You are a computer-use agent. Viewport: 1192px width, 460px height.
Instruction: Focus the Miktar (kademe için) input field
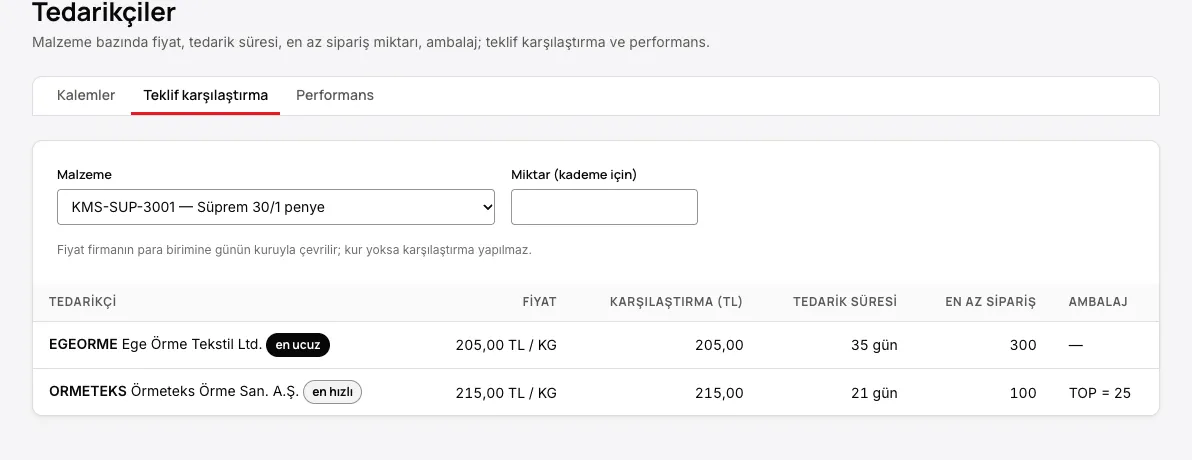[x=604, y=207]
